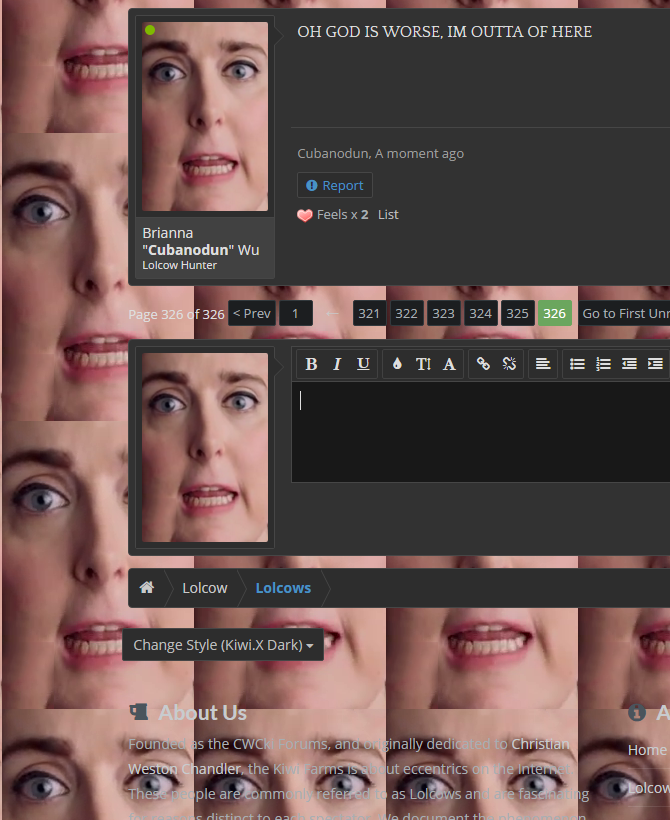The height and width of the screenshot is (820, 670).
Task: Open the Christian Weston Chandler link
Action: [350, 756]
